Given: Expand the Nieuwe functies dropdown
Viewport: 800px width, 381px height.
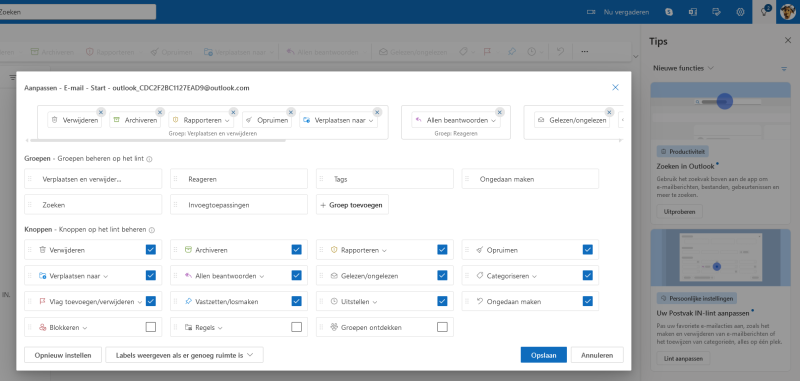Looking at the screenshot, I should tap(683, 68).
